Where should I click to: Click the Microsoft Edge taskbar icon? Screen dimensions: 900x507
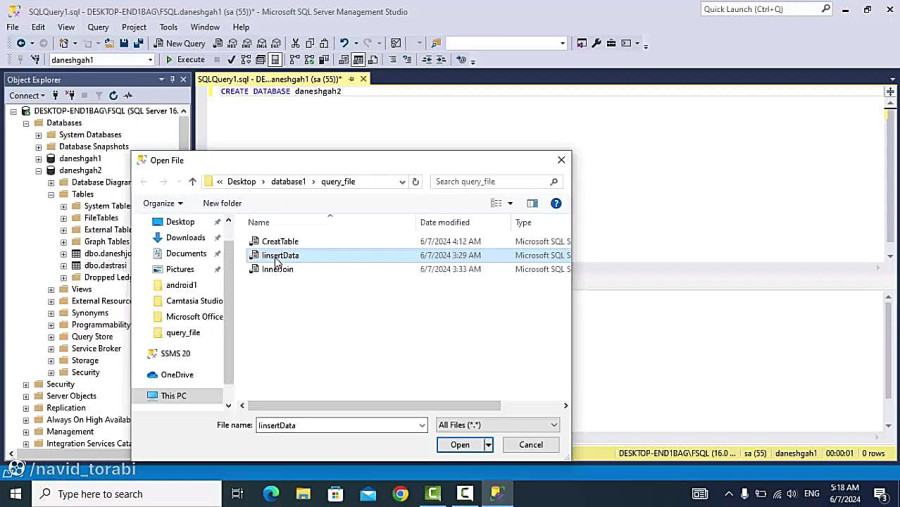(271, 493)
